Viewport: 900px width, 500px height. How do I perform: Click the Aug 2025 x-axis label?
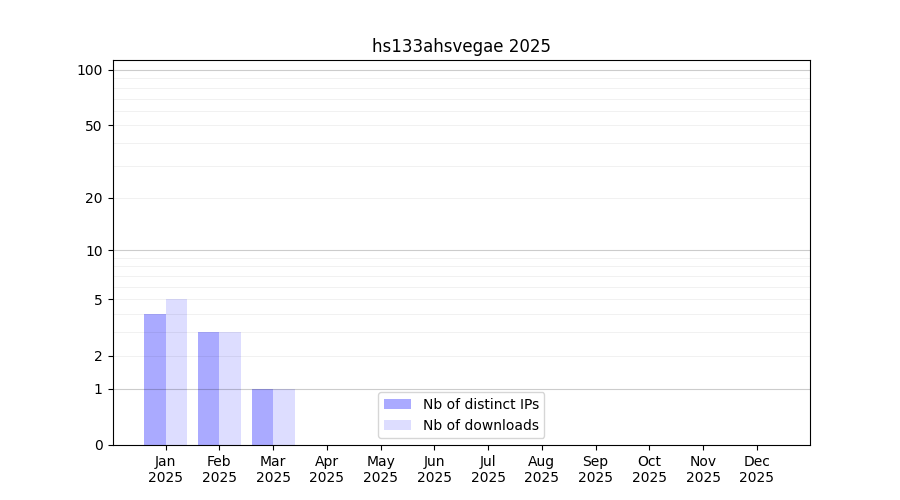click(x=542, y=469)
